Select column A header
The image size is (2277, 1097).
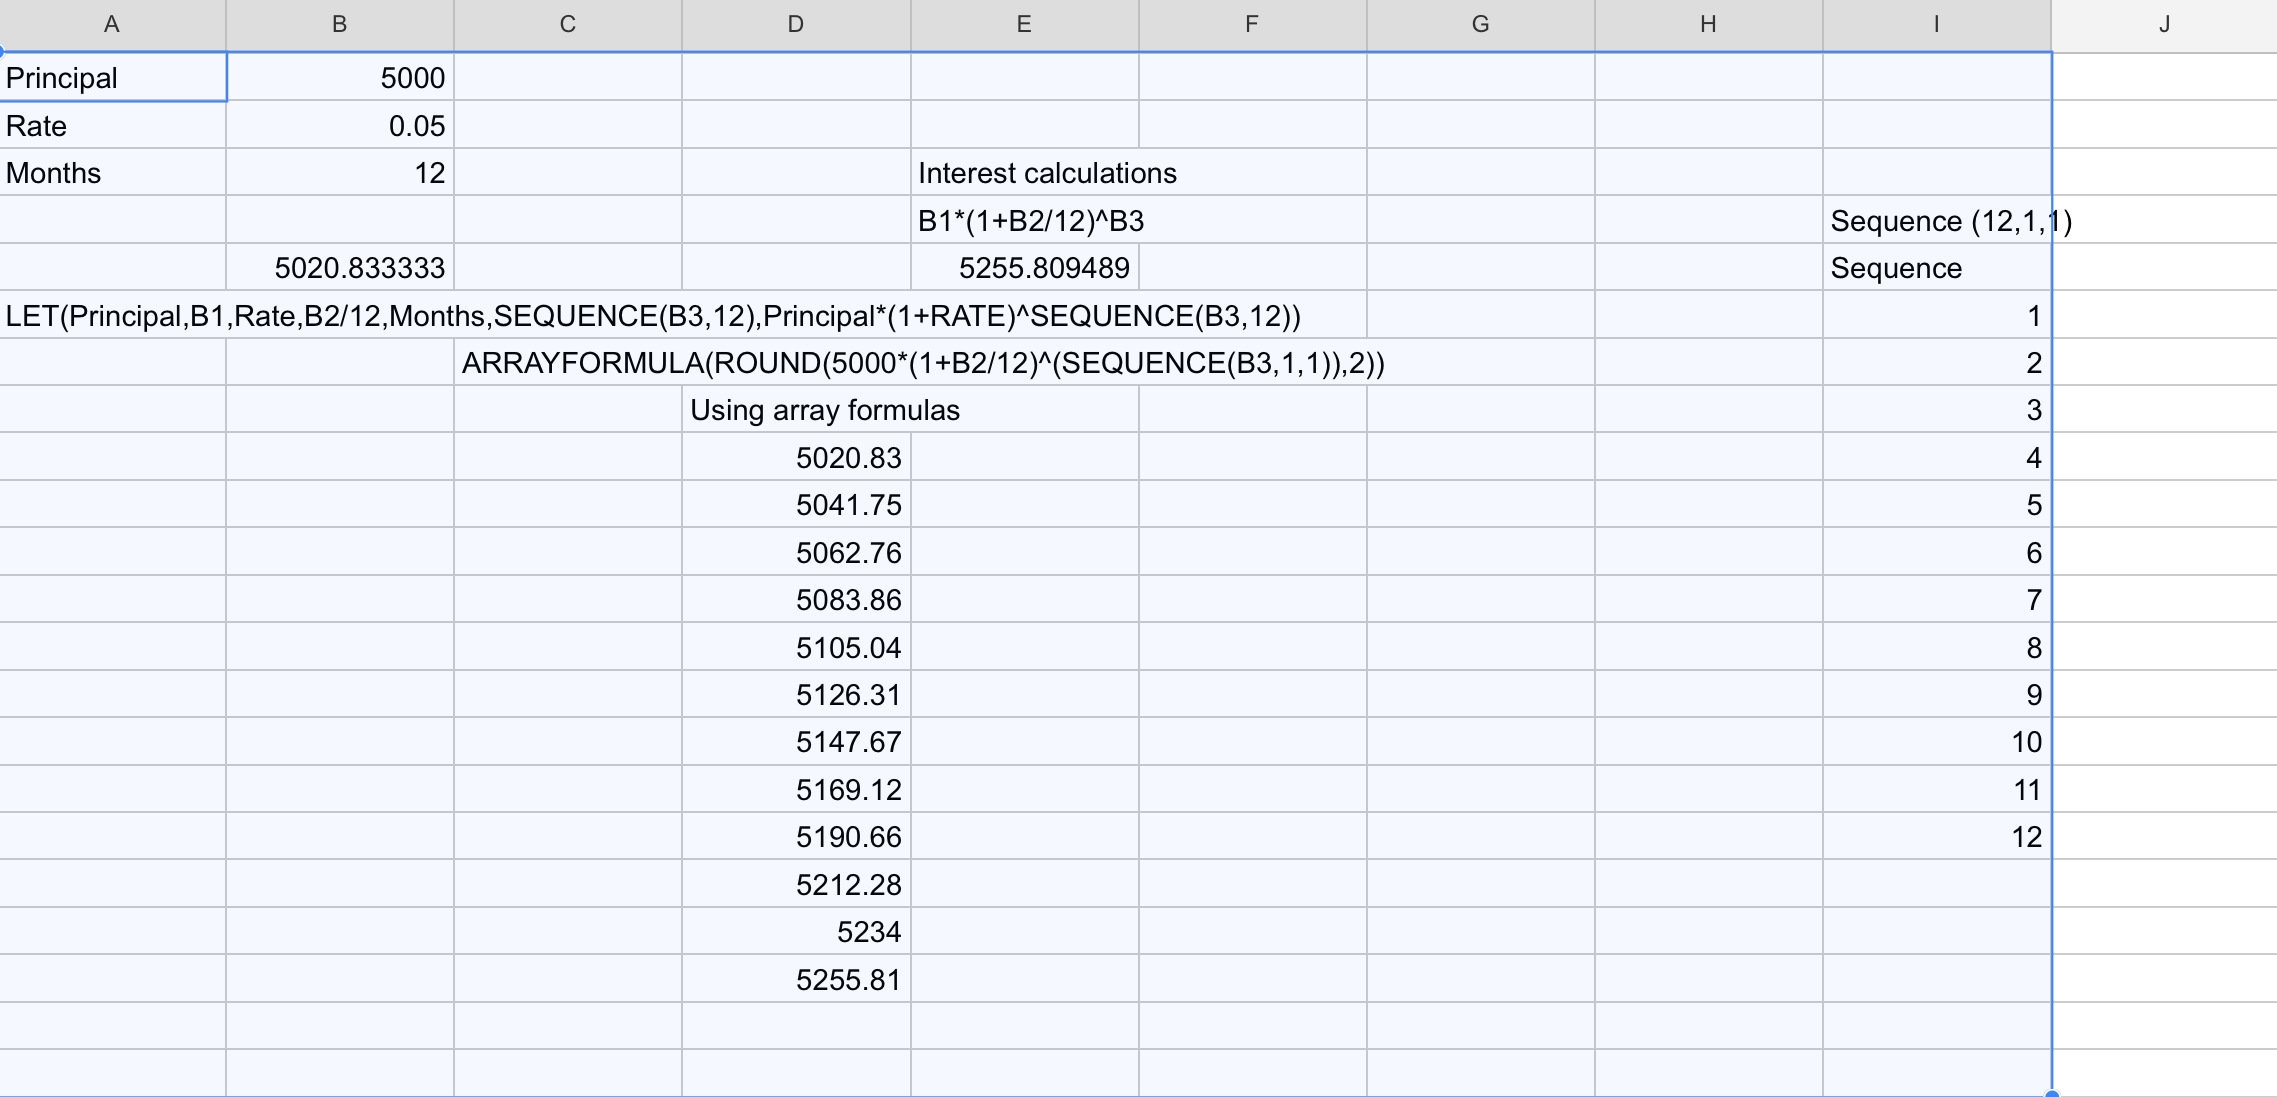(x=112, y=25)
